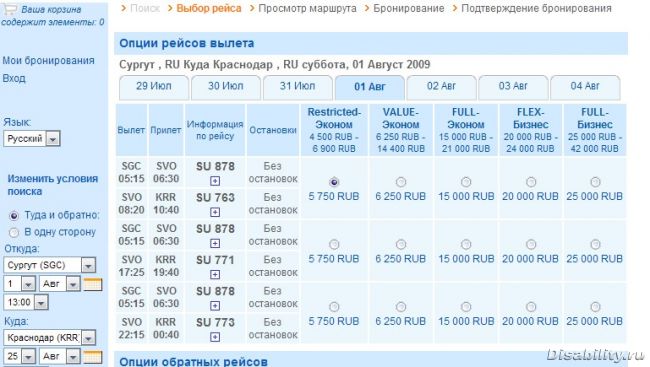Open the Краснодар (KRR) destination dropdown

50,338
